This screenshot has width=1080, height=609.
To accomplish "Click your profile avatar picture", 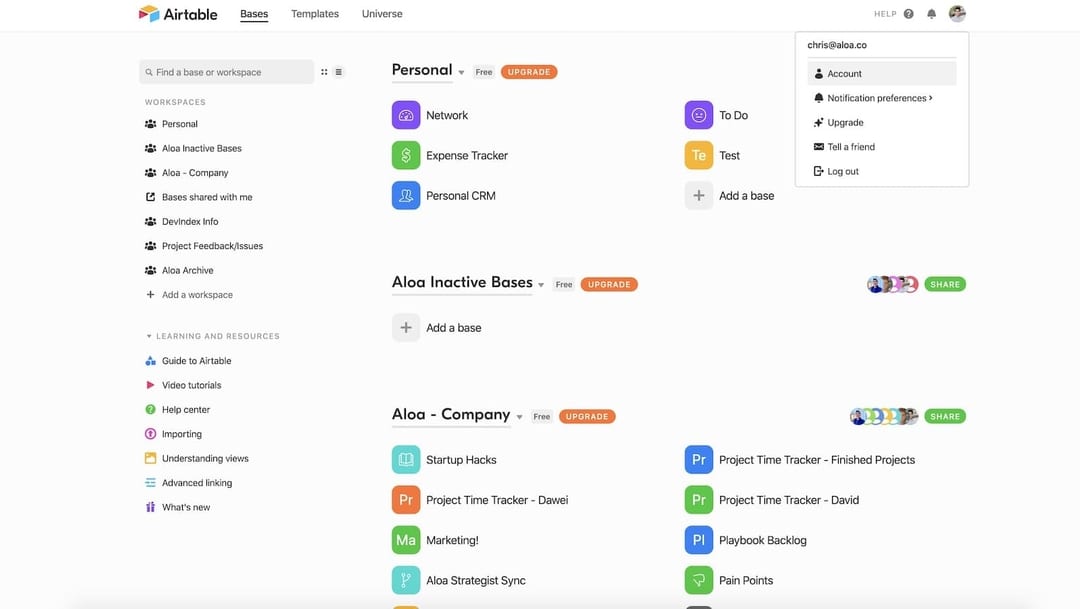I will coord(956,13).
